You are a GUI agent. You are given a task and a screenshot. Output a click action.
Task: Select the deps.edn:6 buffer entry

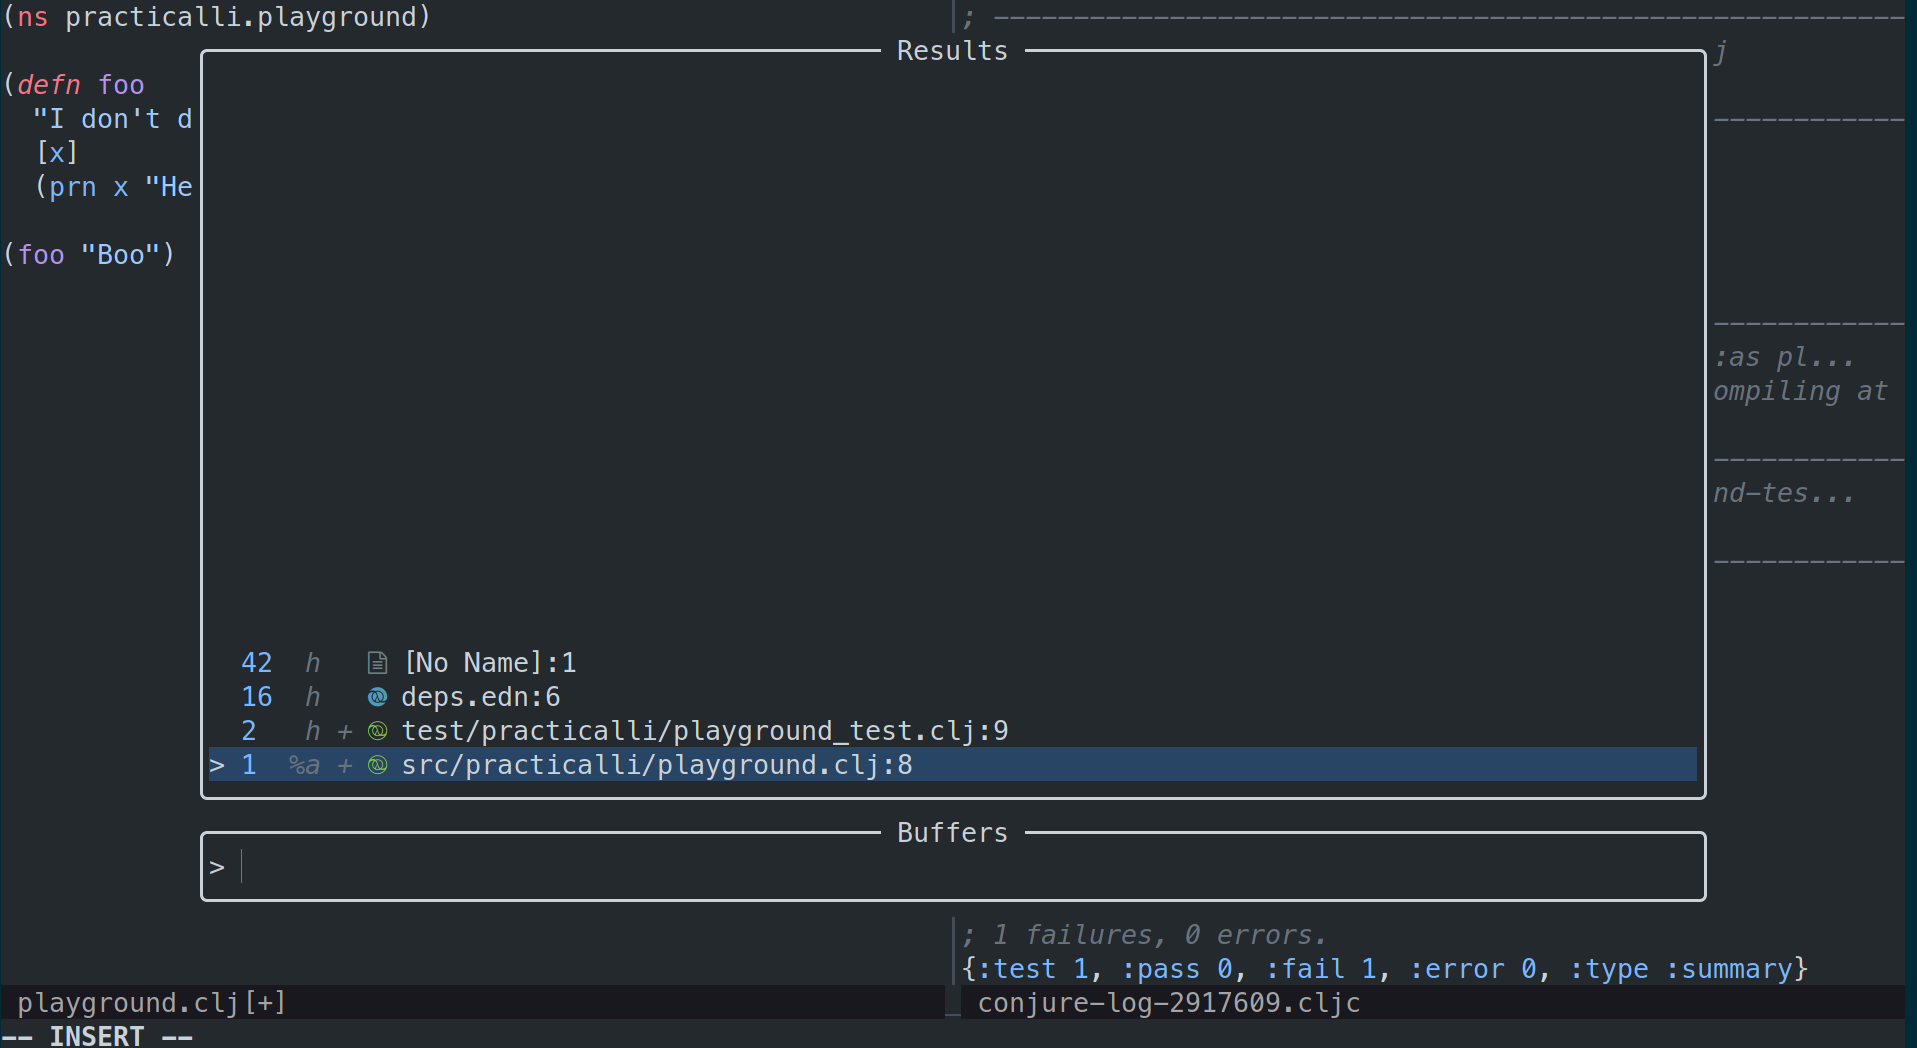952,697
